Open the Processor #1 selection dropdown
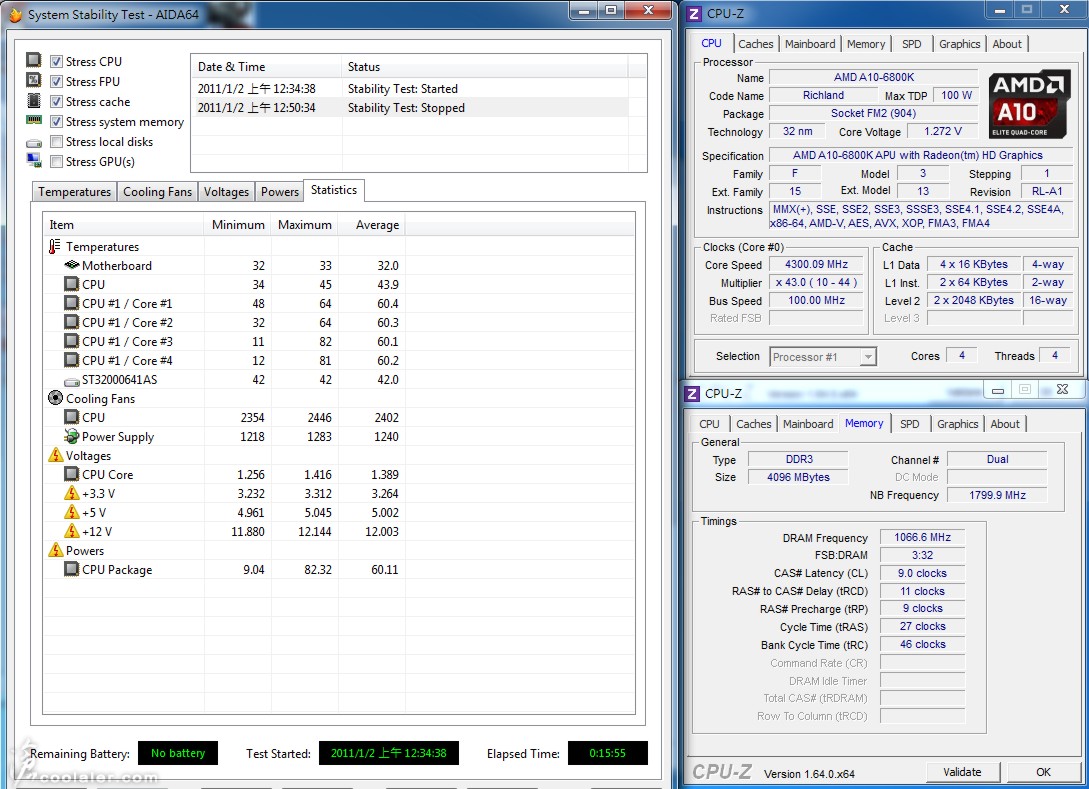Viewport: 1089px width, 789px height. 867,357
